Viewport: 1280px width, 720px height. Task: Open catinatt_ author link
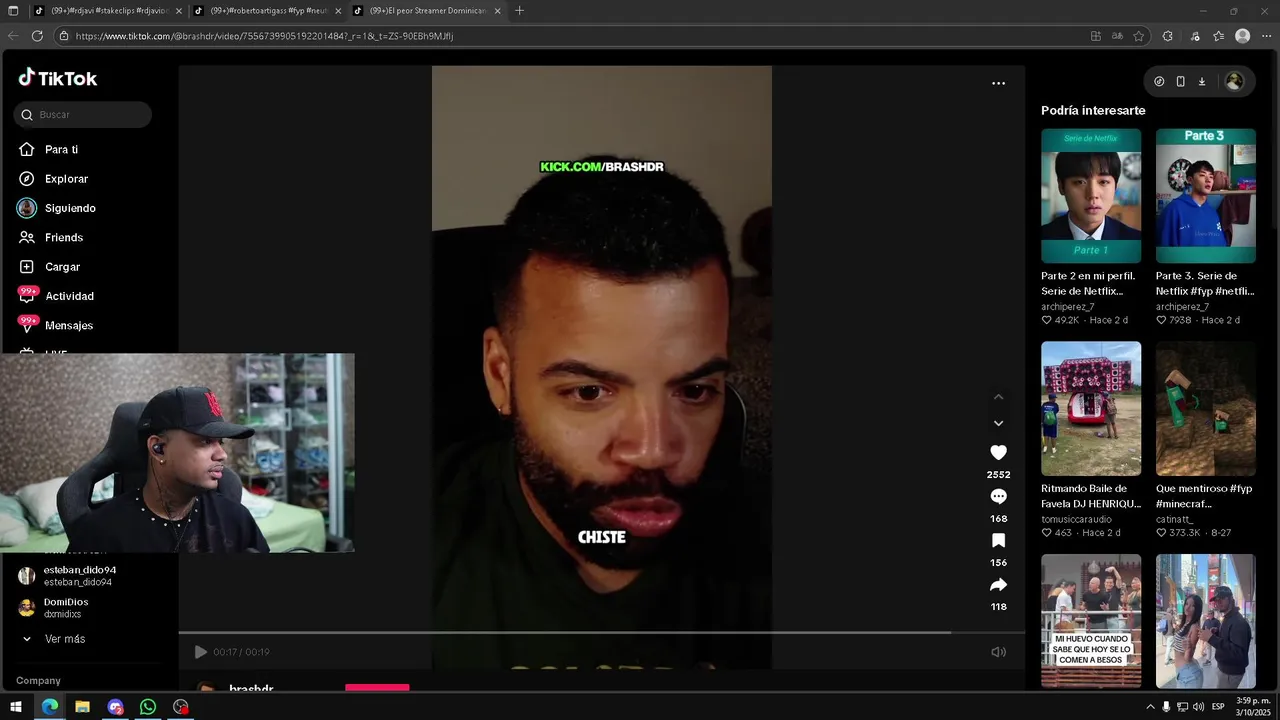[1175, 520]
